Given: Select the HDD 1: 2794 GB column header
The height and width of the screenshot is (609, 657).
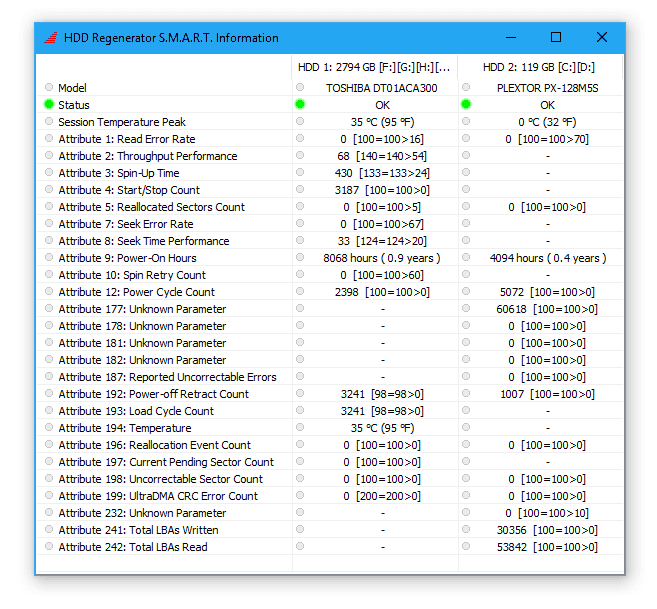Looking at the screenshot, I should pos(375,67).
